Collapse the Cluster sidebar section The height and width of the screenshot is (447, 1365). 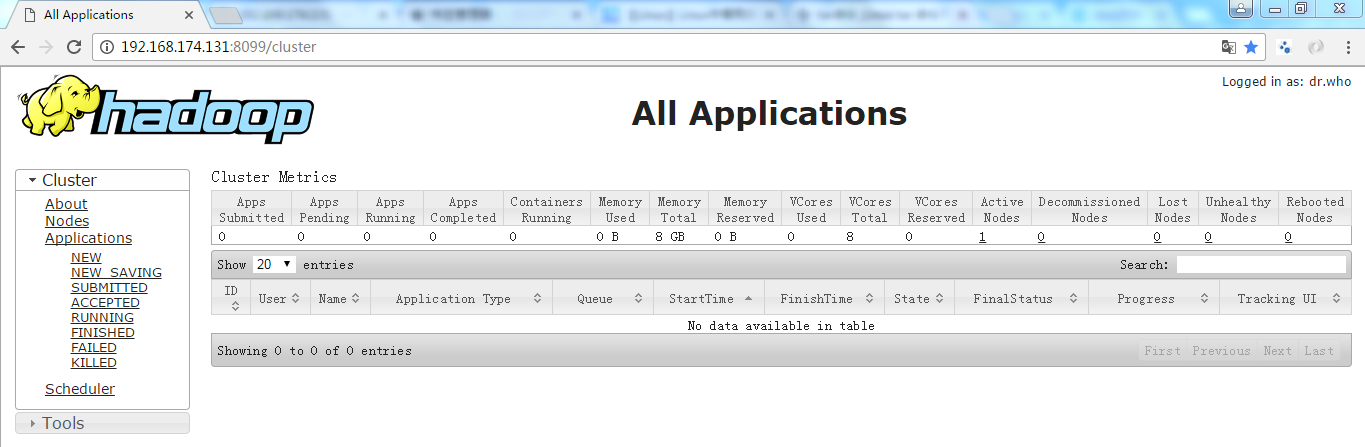(102, 180)
